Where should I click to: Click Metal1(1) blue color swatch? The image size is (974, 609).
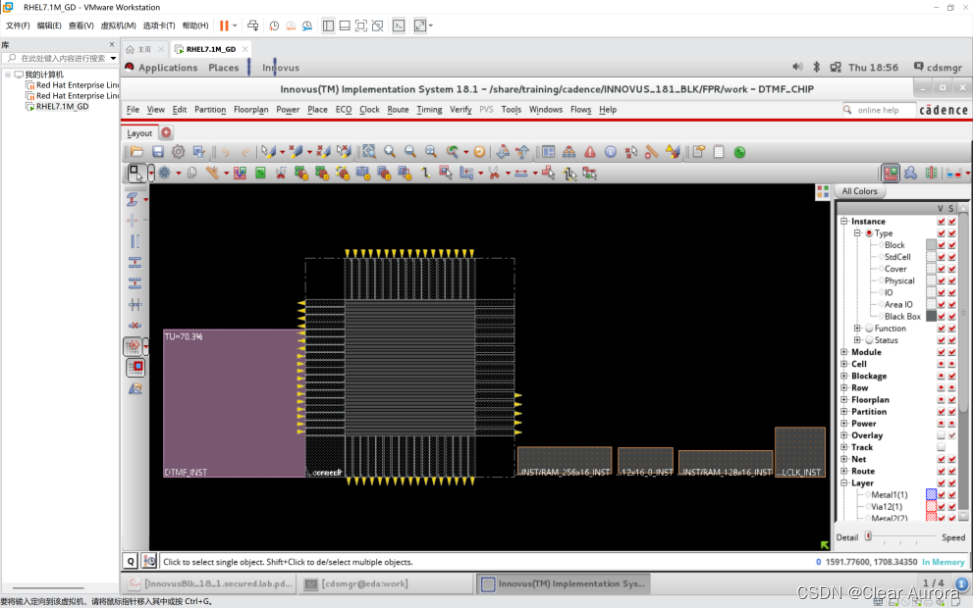(931, 495)
